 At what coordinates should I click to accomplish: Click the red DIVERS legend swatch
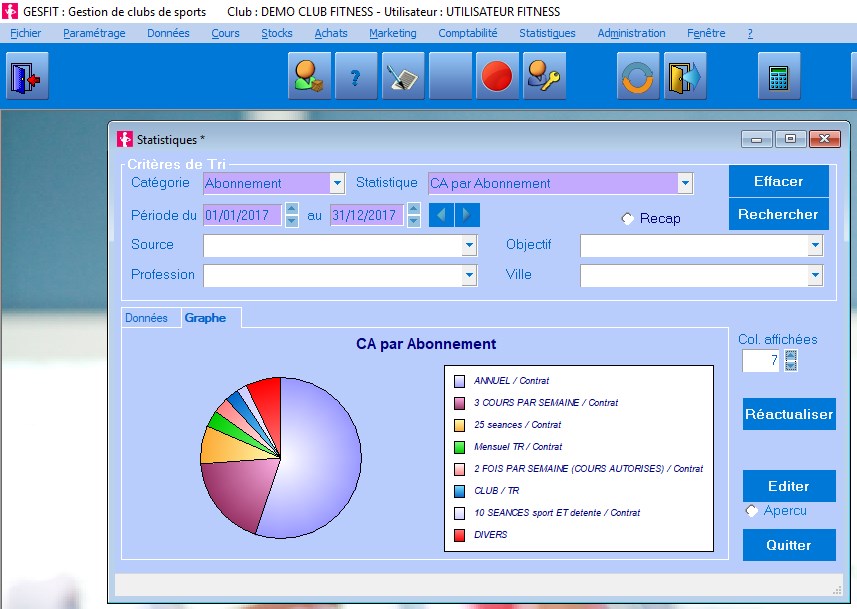click(x=459, y=535)
